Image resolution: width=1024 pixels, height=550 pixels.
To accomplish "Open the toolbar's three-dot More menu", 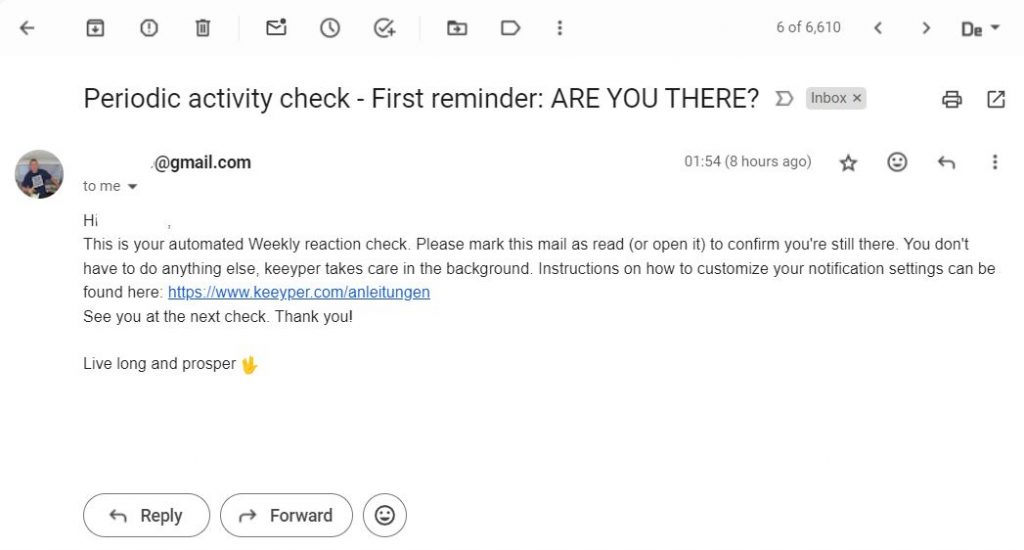I will click(x=560, y=29).
